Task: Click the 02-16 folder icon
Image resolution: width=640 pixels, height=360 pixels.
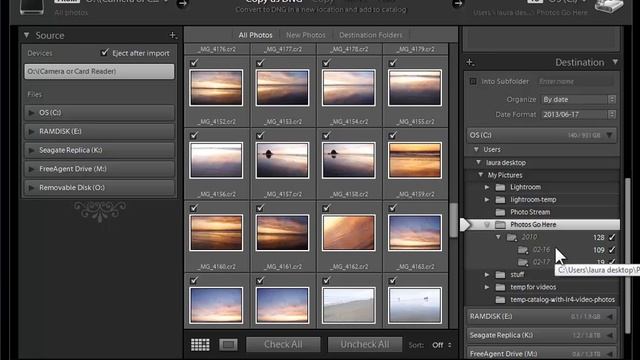Action: coord(523,250)
